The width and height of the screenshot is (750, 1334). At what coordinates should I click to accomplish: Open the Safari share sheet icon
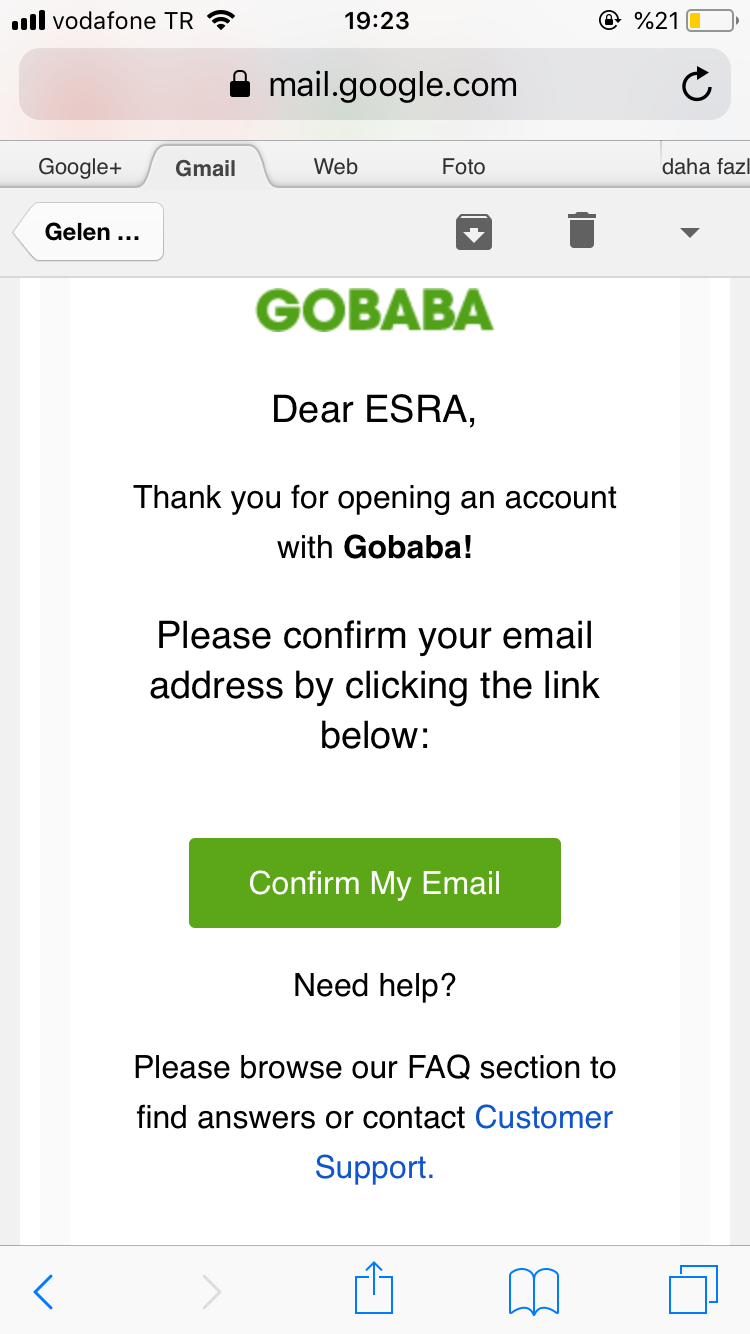[x=374, y=1287]
